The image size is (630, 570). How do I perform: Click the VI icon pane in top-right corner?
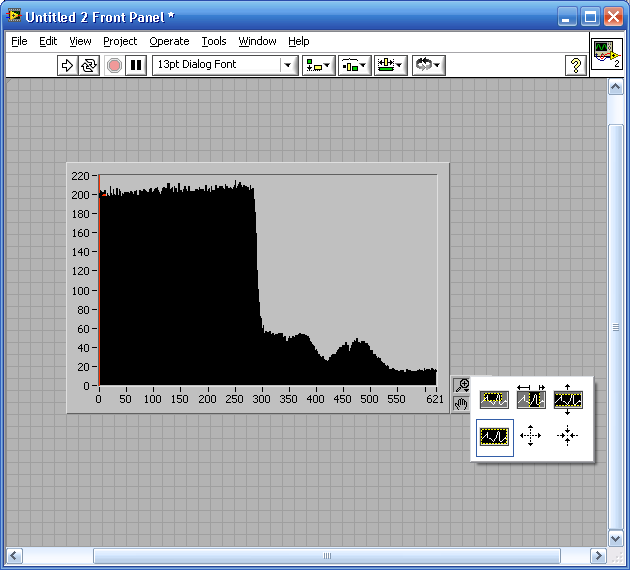pos(606,54)
